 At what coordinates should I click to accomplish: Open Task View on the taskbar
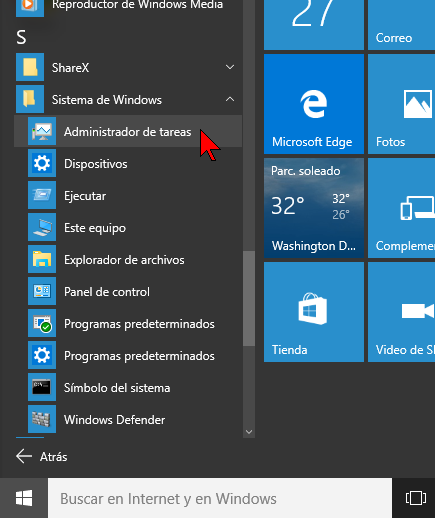[415, 498]
